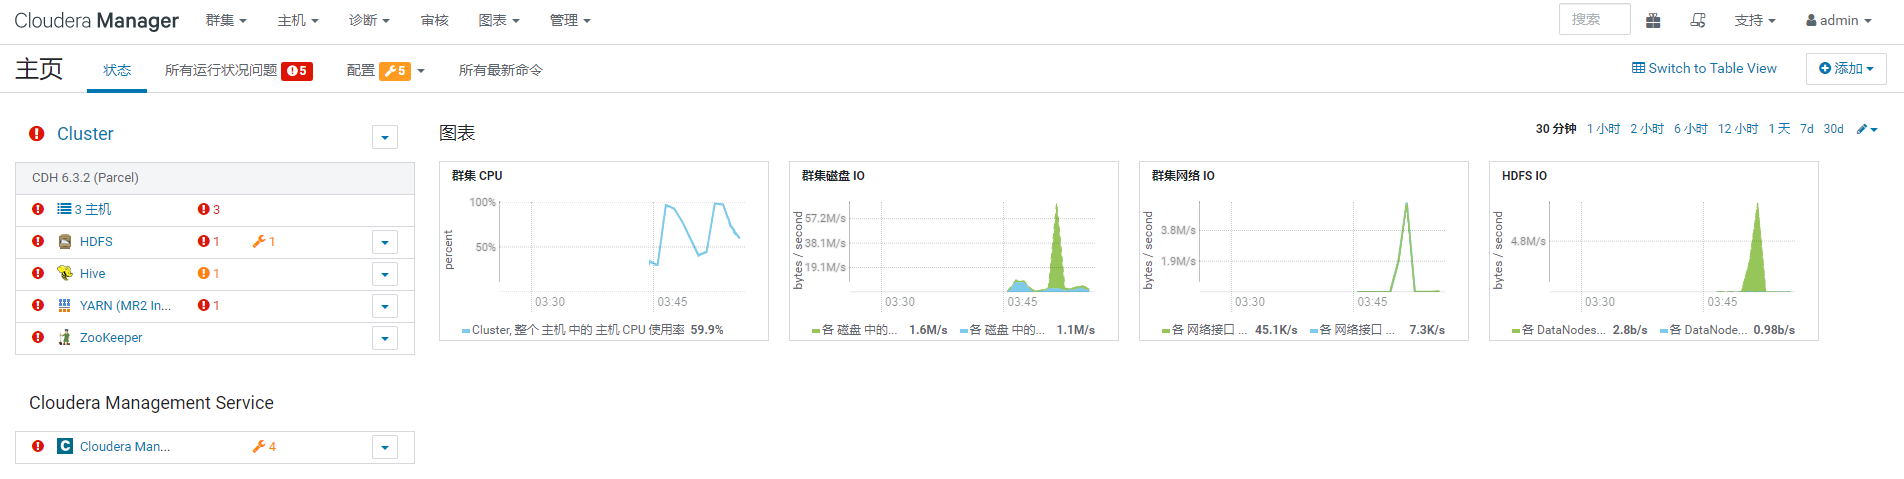Select the 状态 tab
The height and width of the screenshot is (479, 1904).
[117, 70]
